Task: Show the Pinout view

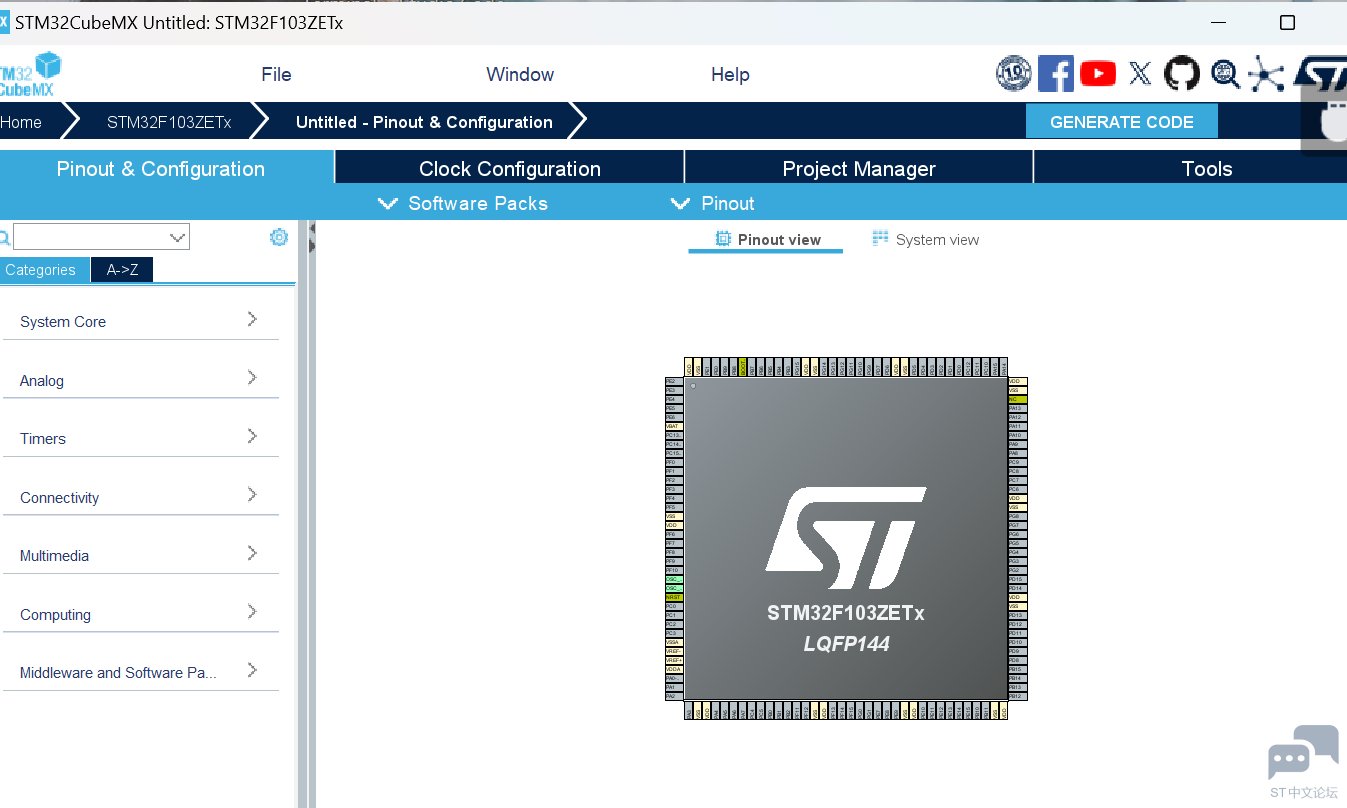Action: point(768,239)
